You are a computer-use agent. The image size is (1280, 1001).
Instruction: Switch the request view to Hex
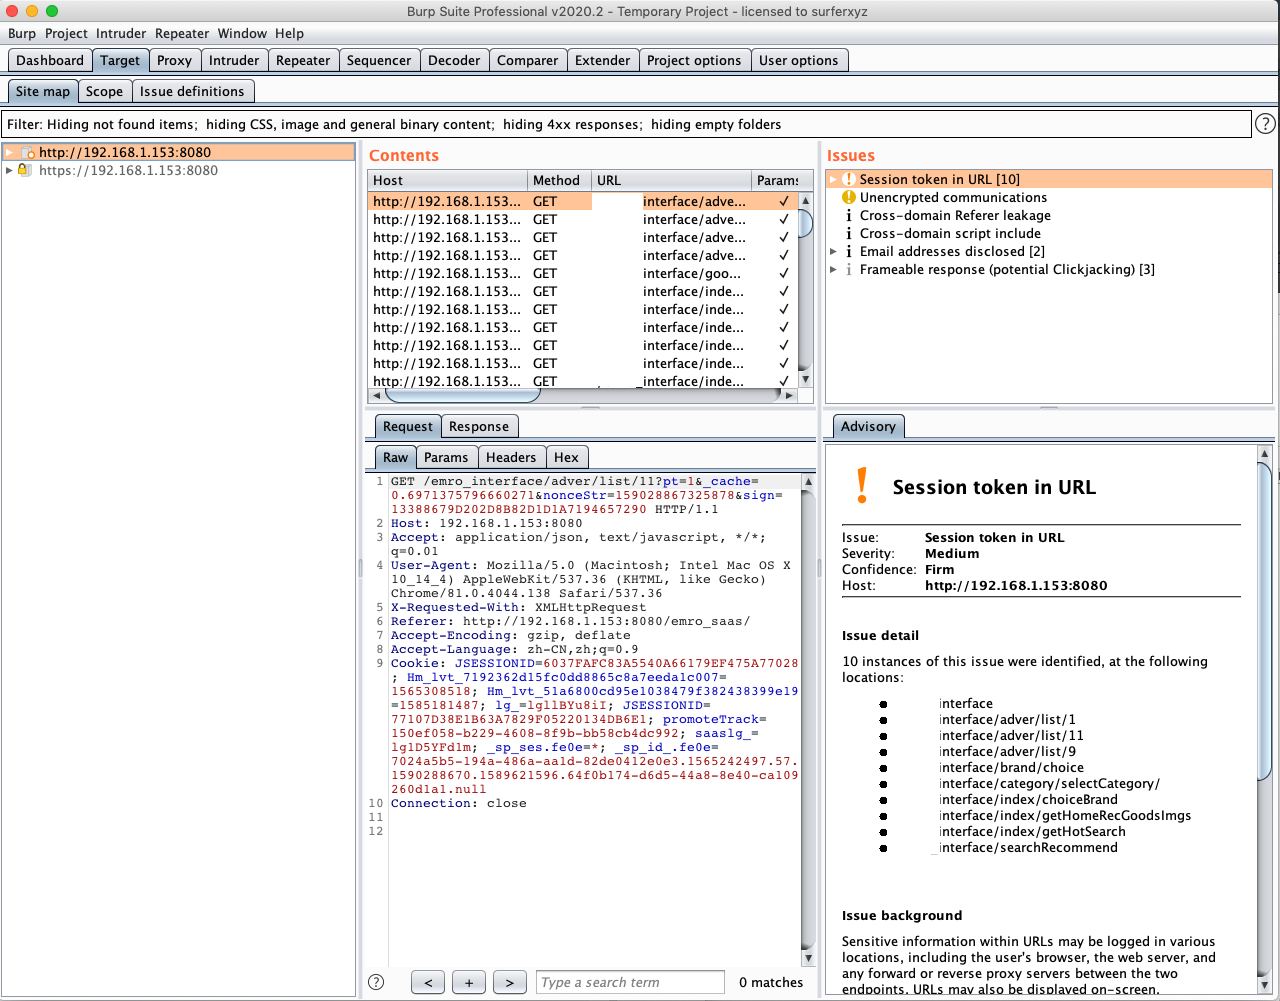[x=566, y=457]
